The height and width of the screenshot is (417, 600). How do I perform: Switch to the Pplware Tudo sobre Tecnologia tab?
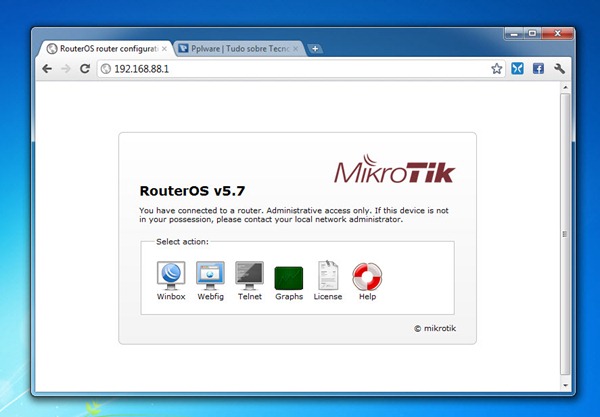[x=239, y=49]
